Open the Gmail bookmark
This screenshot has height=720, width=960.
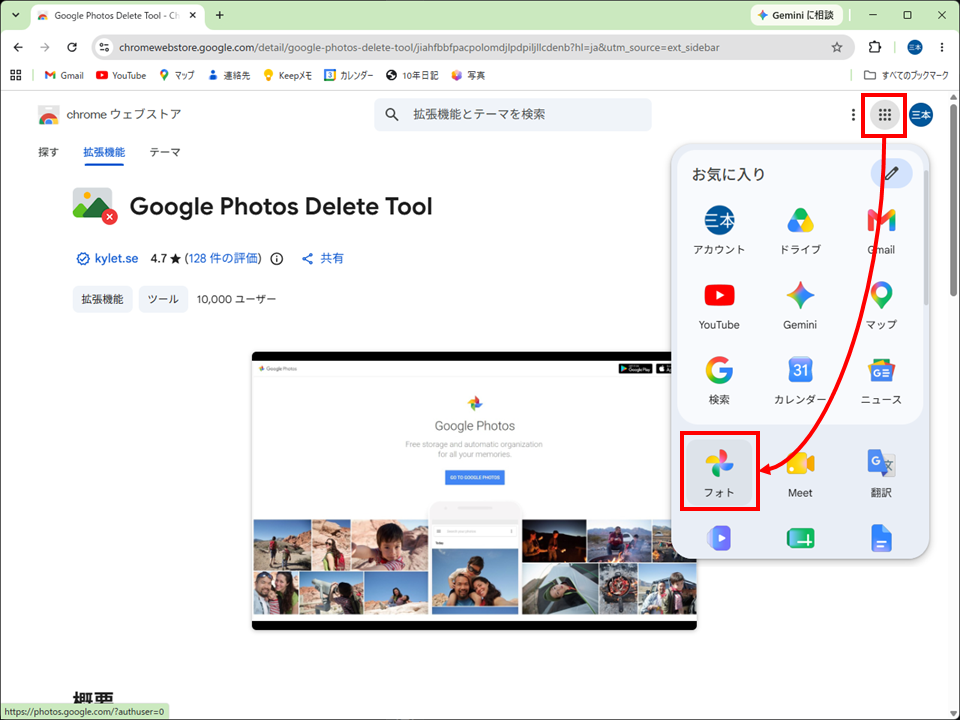coord(64,75)
